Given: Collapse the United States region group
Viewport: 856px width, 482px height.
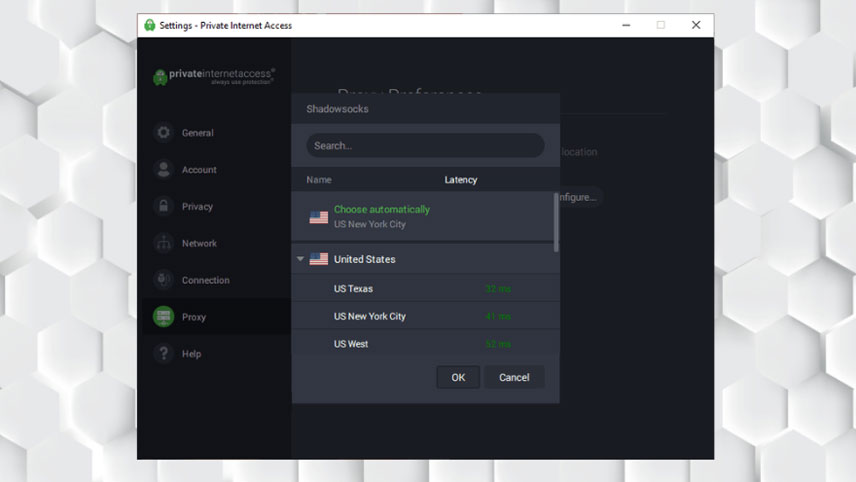Looking at the screenshot, I should pos(300,259).
